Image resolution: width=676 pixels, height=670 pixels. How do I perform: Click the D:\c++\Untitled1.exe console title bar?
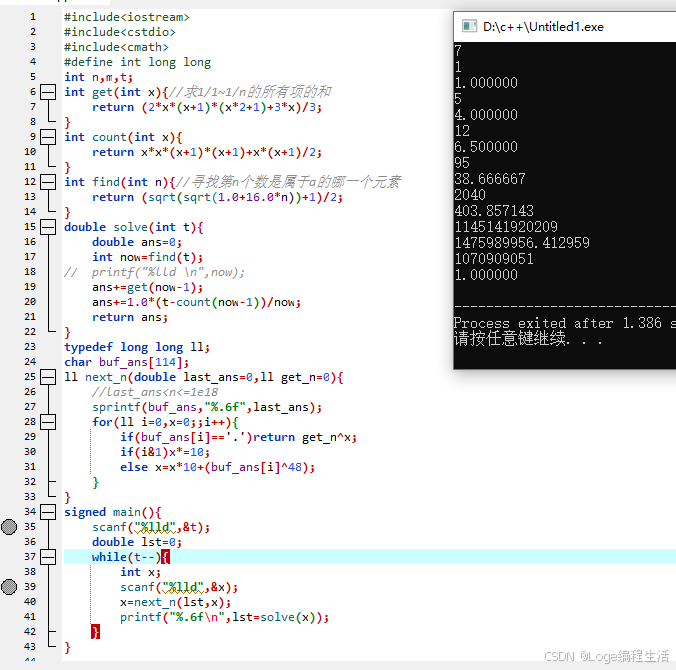565,27
